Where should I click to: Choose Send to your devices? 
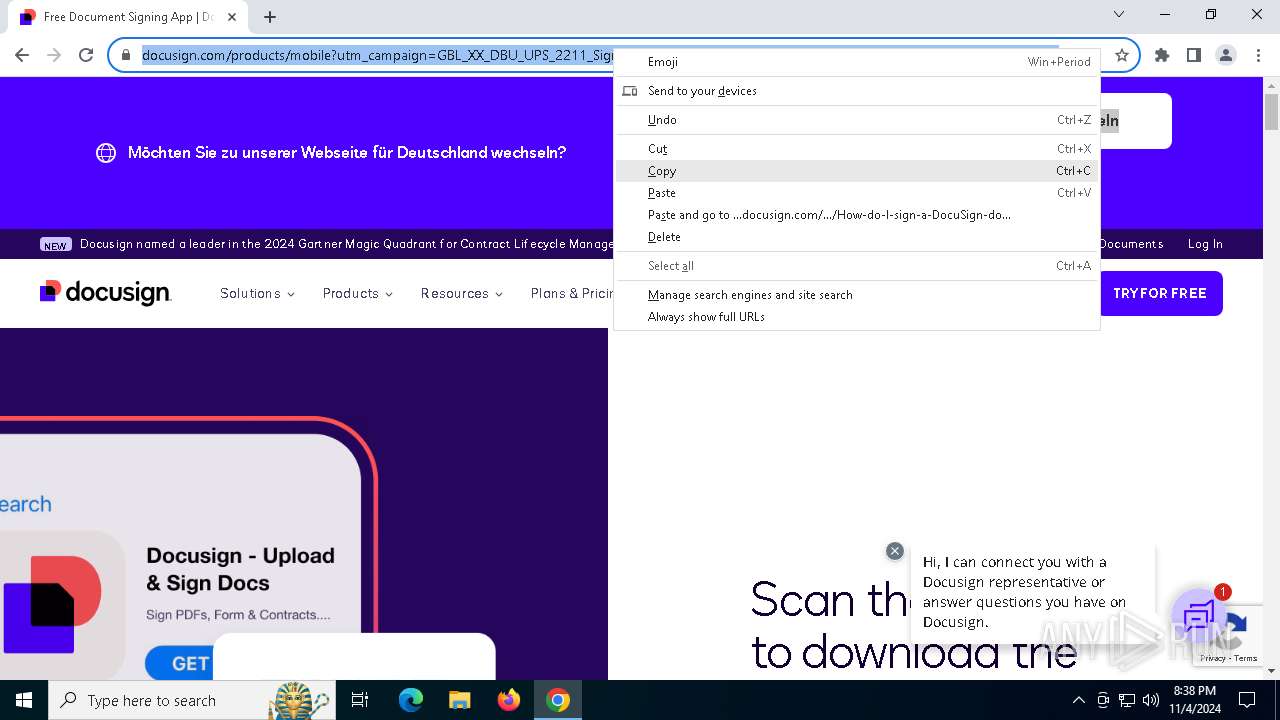pos(857,91)
